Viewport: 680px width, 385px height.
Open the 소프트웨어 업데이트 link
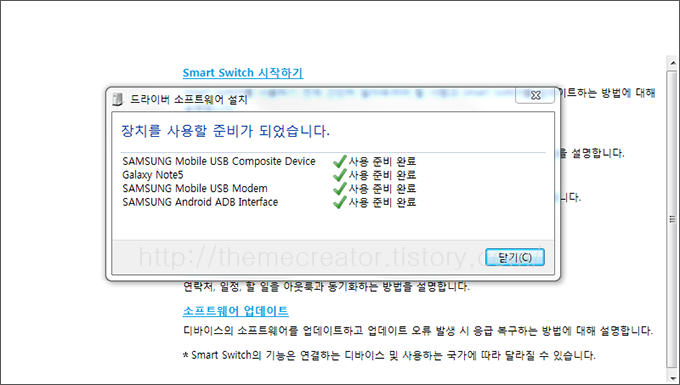click(235, 311)
